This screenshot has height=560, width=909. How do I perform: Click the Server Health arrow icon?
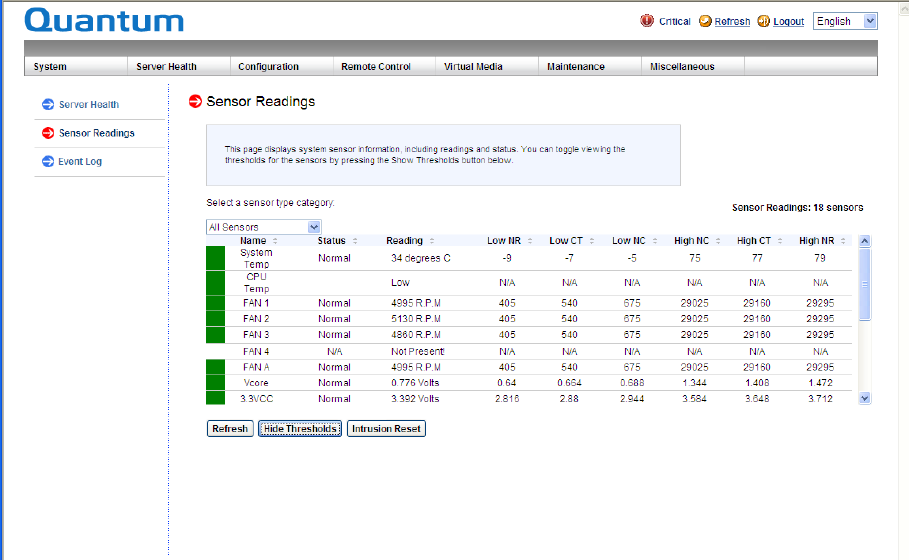coord(47,104)
